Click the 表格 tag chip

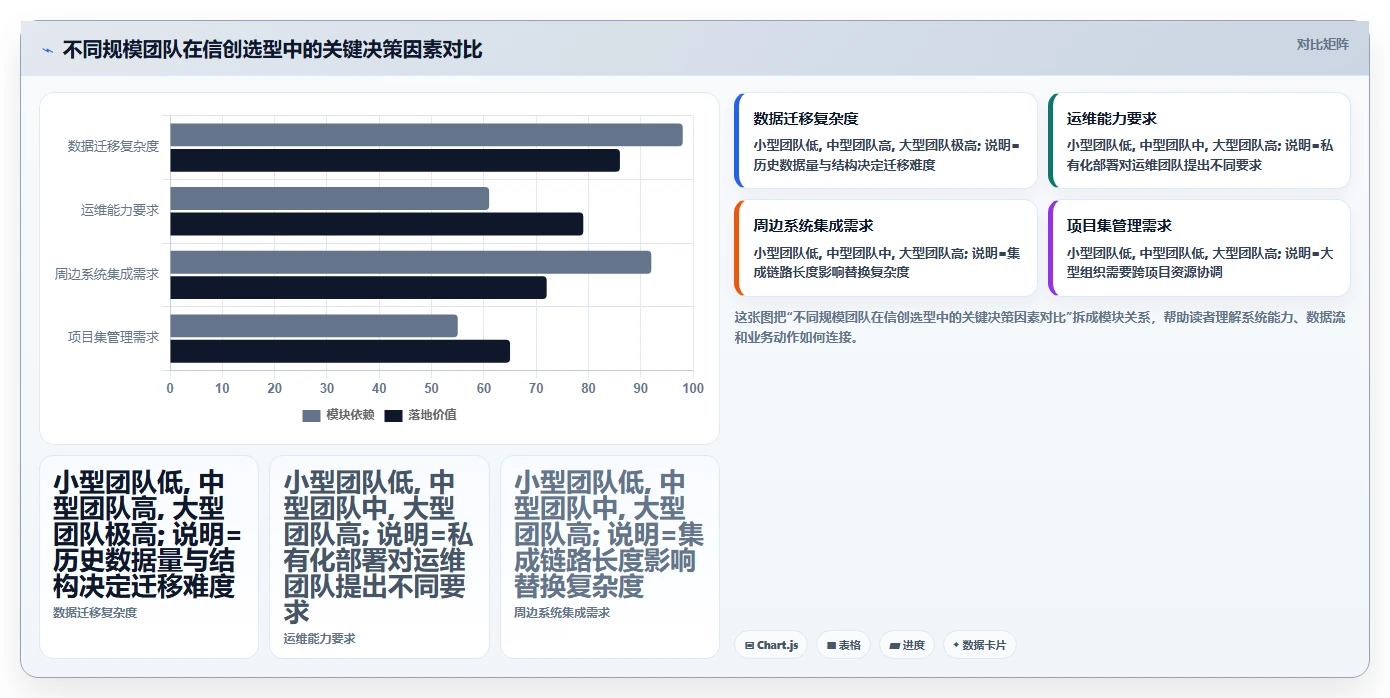point(843,645)
